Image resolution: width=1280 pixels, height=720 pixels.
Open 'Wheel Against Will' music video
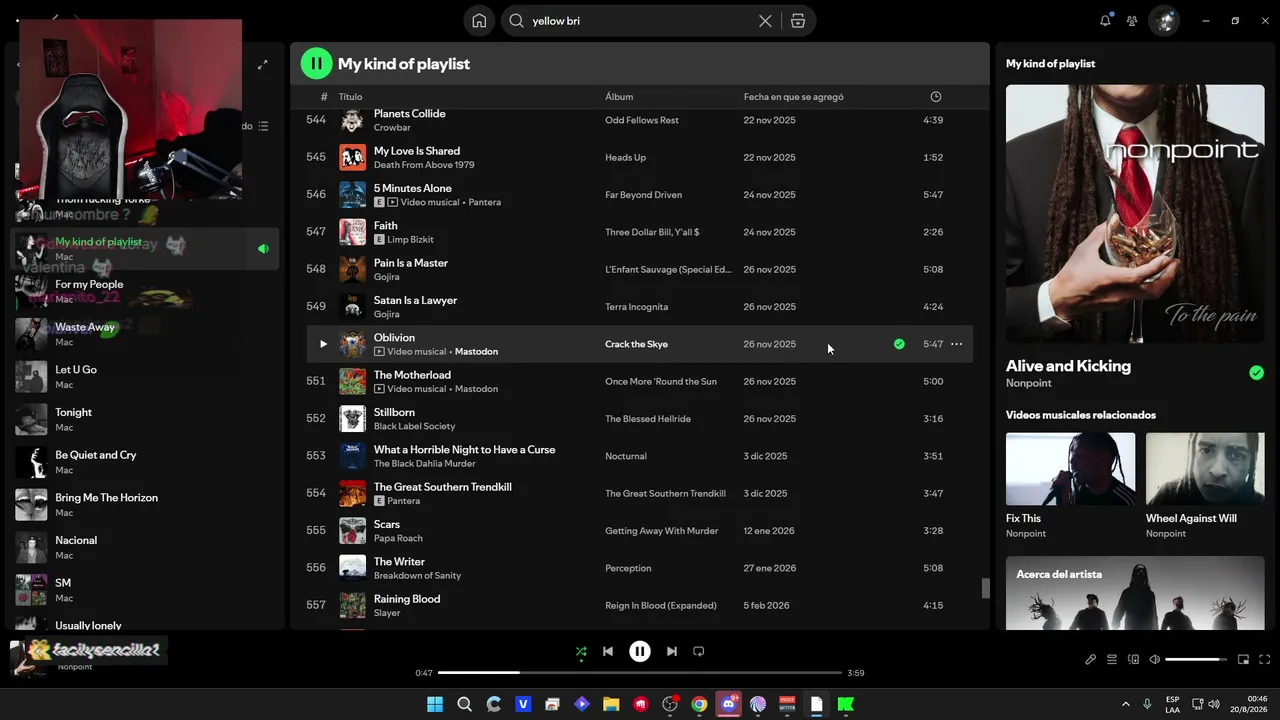click(x=1205, y=469)
